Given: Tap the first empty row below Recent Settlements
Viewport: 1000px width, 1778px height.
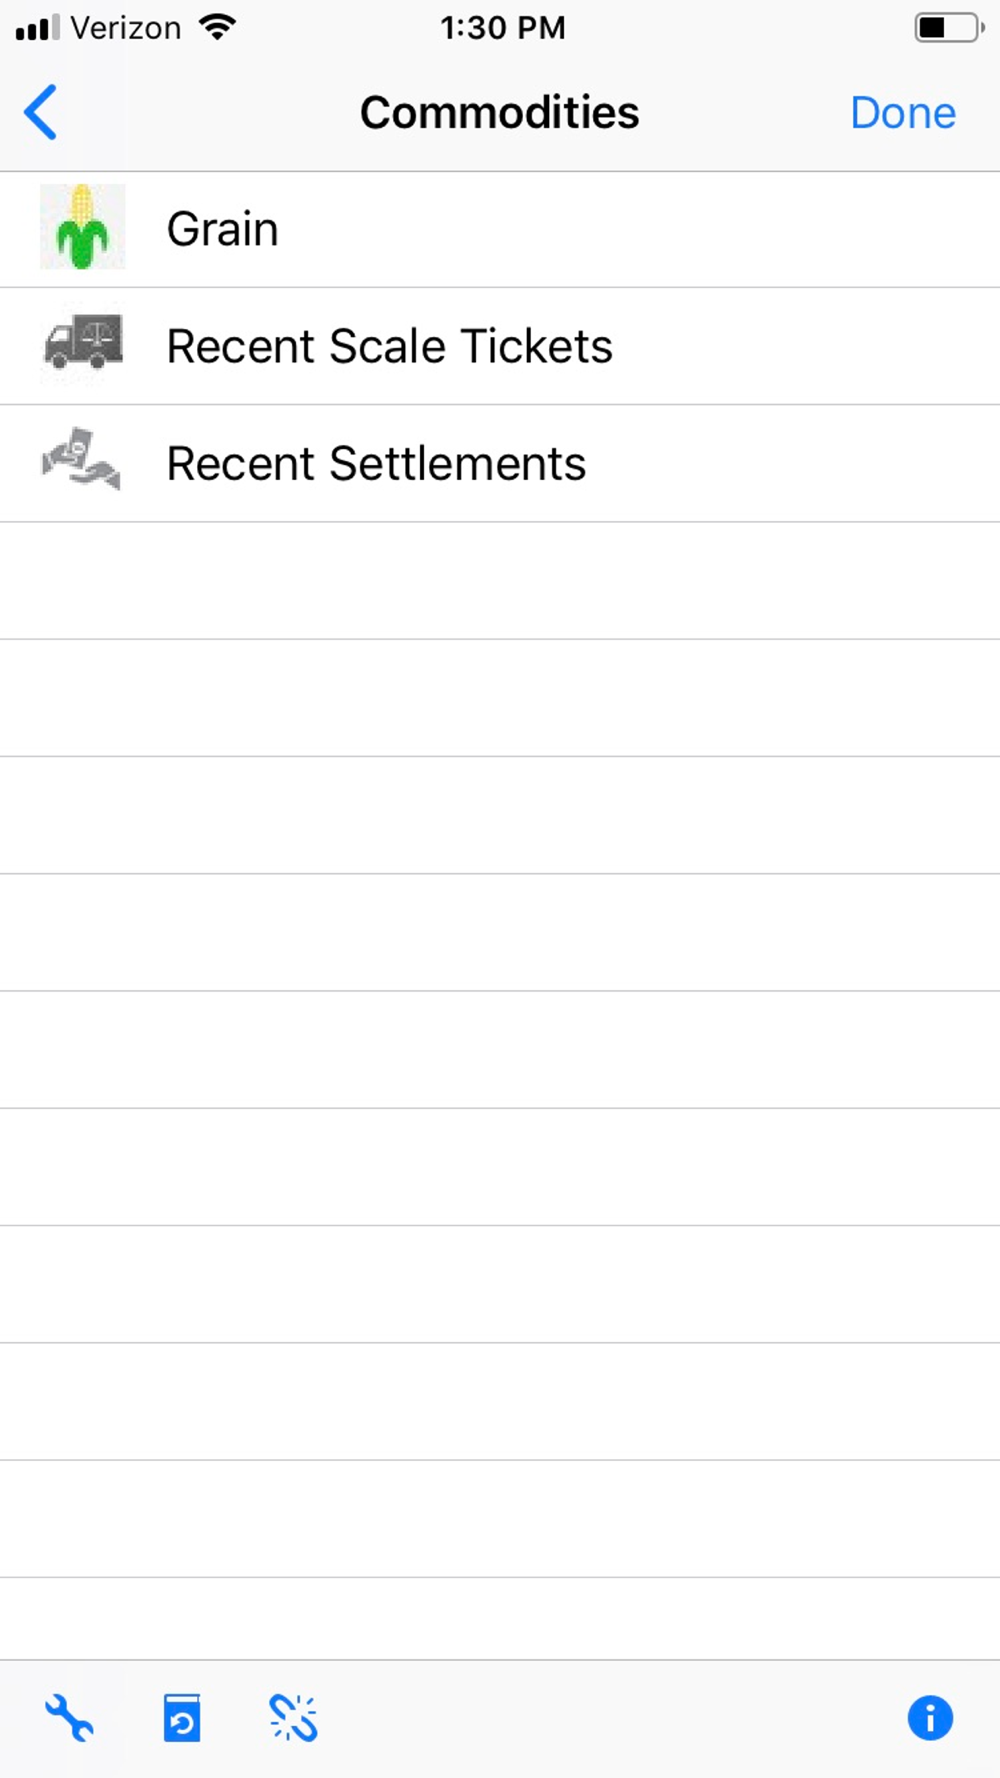Looking at the screenshot, I should pyautogui.click(x=500, y=580).
